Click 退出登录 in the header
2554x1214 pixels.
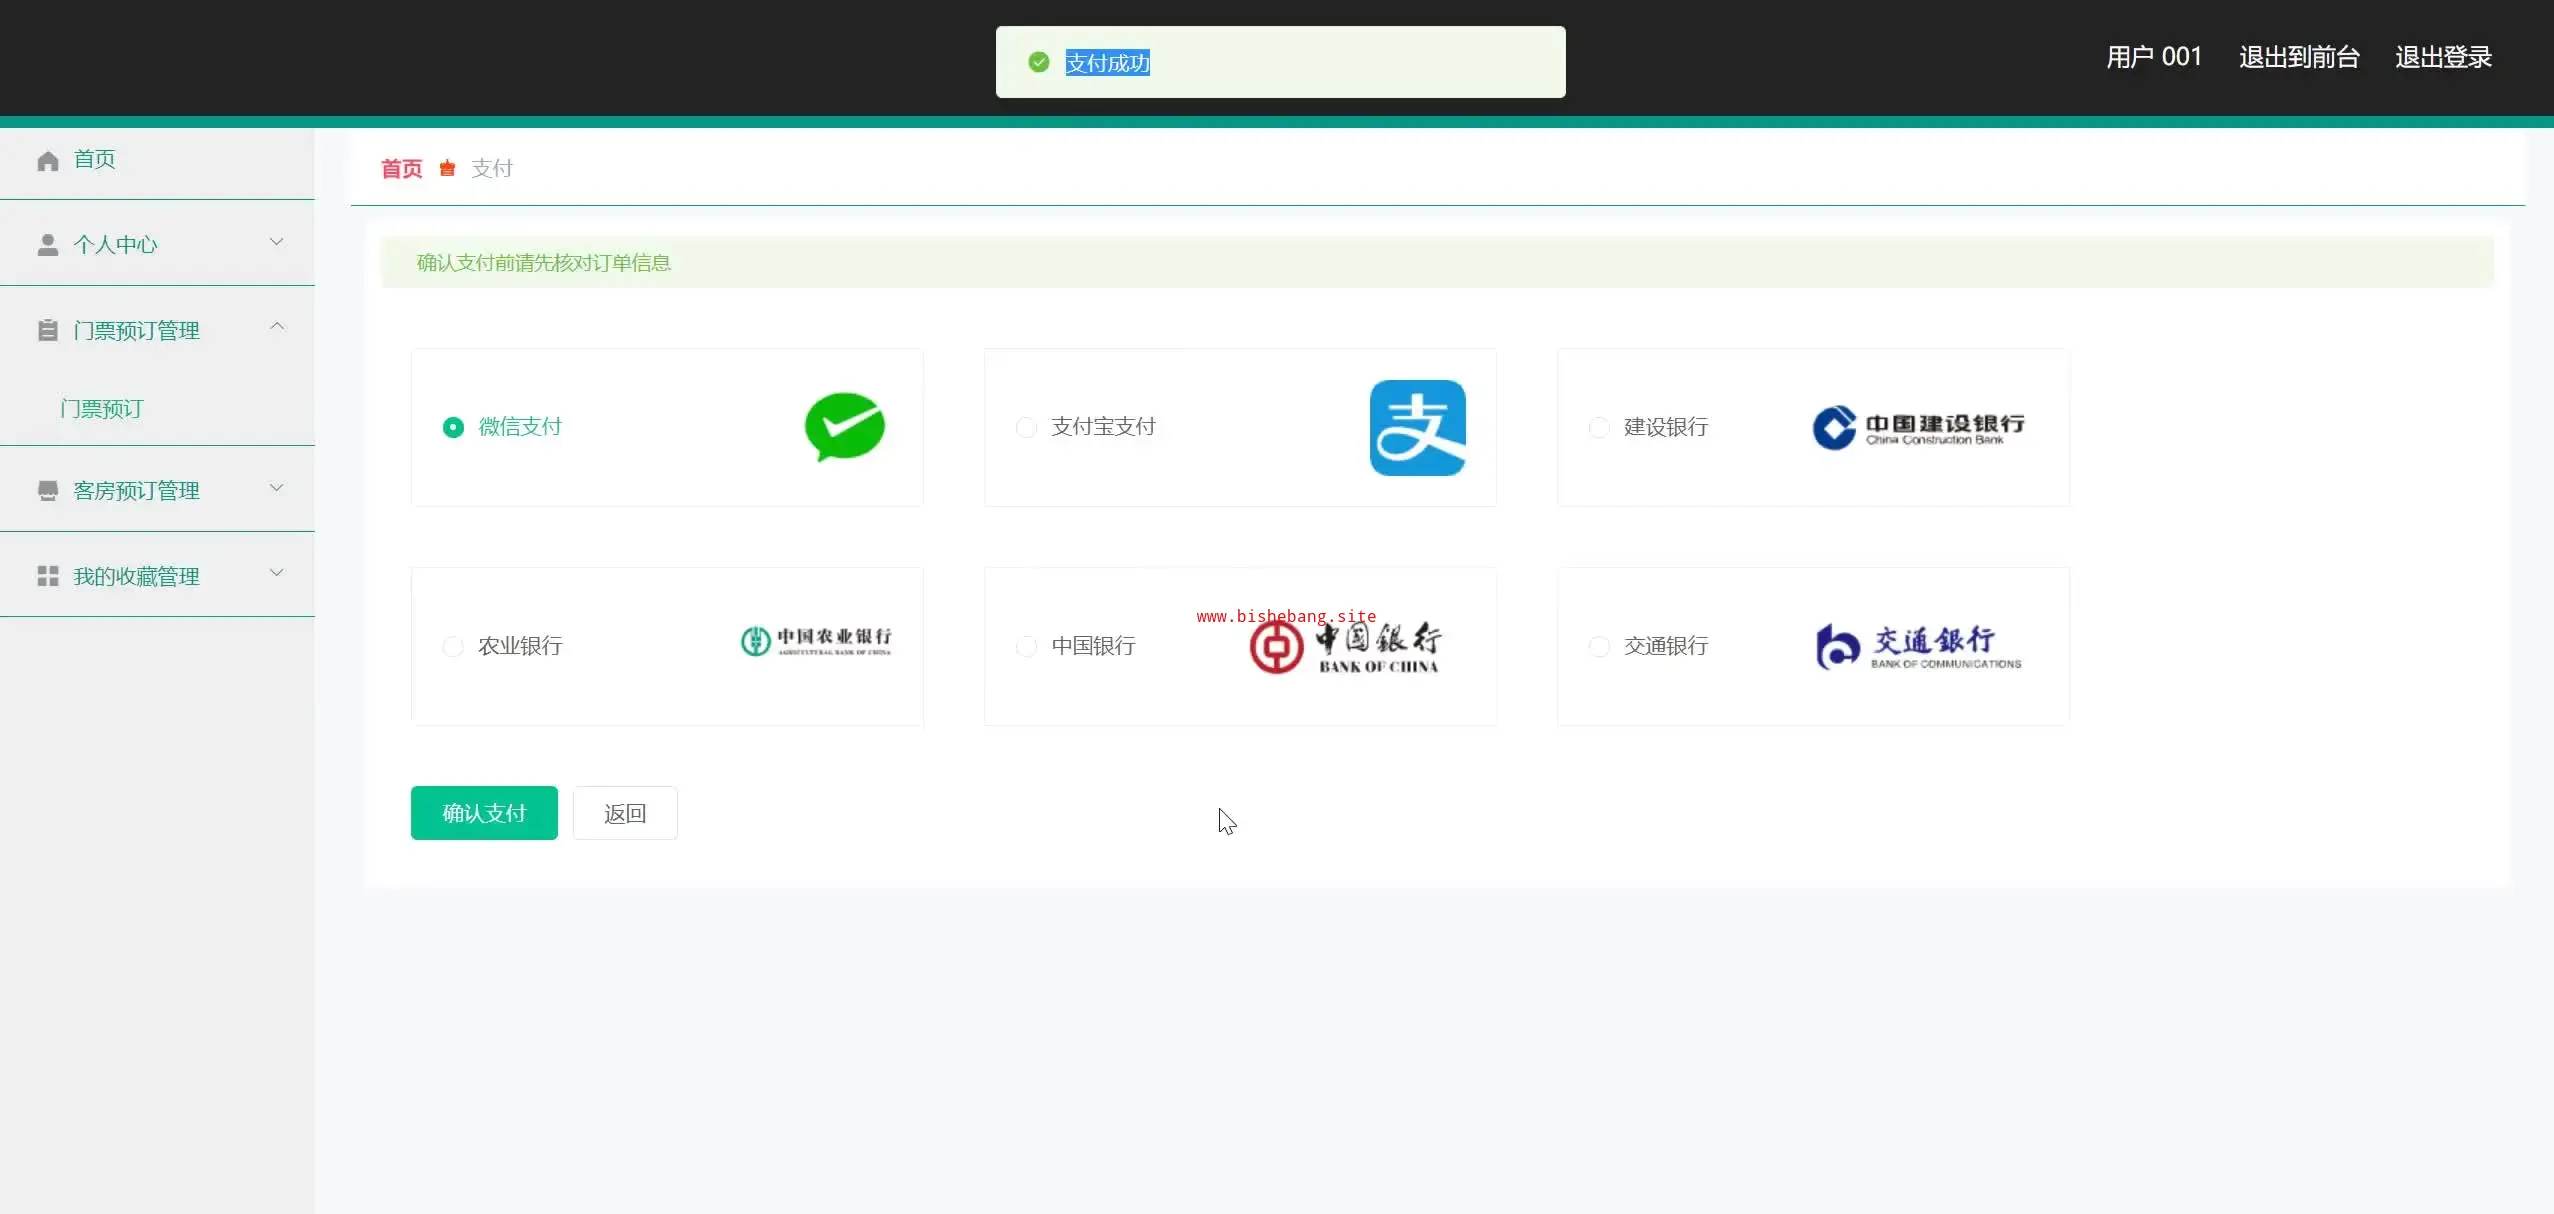(2442, 57)
